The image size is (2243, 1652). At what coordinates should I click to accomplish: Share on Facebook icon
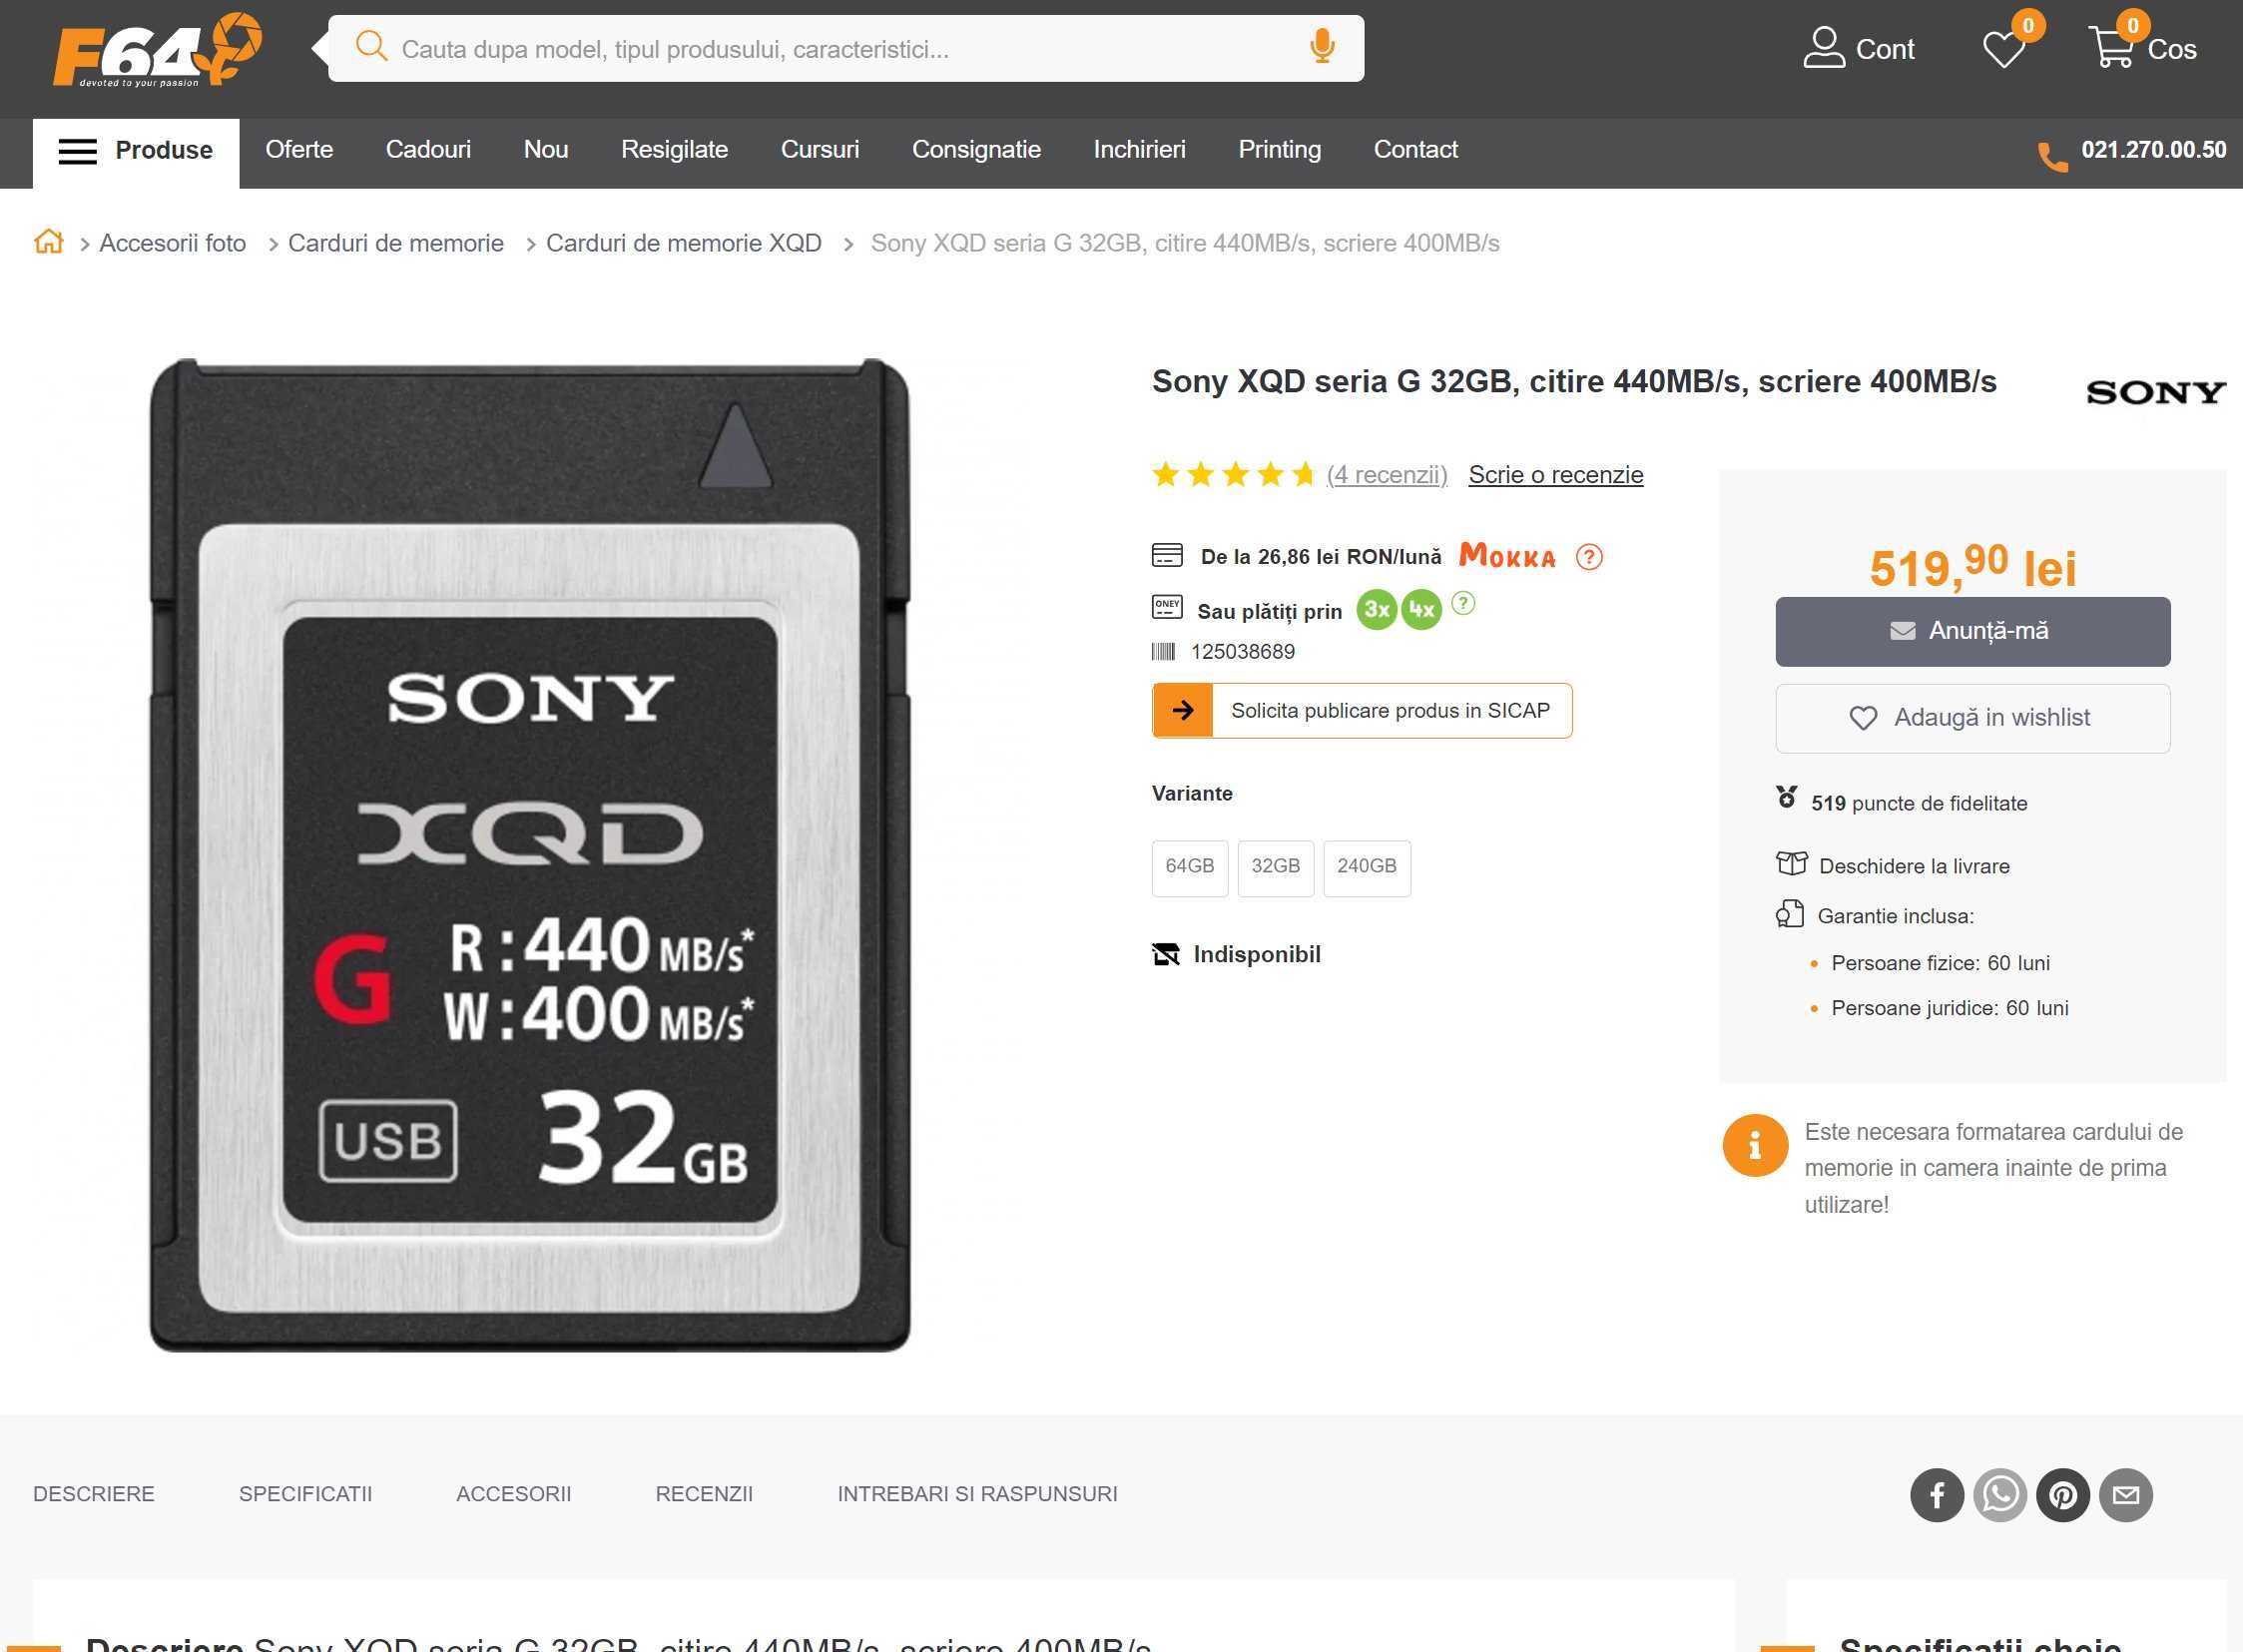1937,1495
